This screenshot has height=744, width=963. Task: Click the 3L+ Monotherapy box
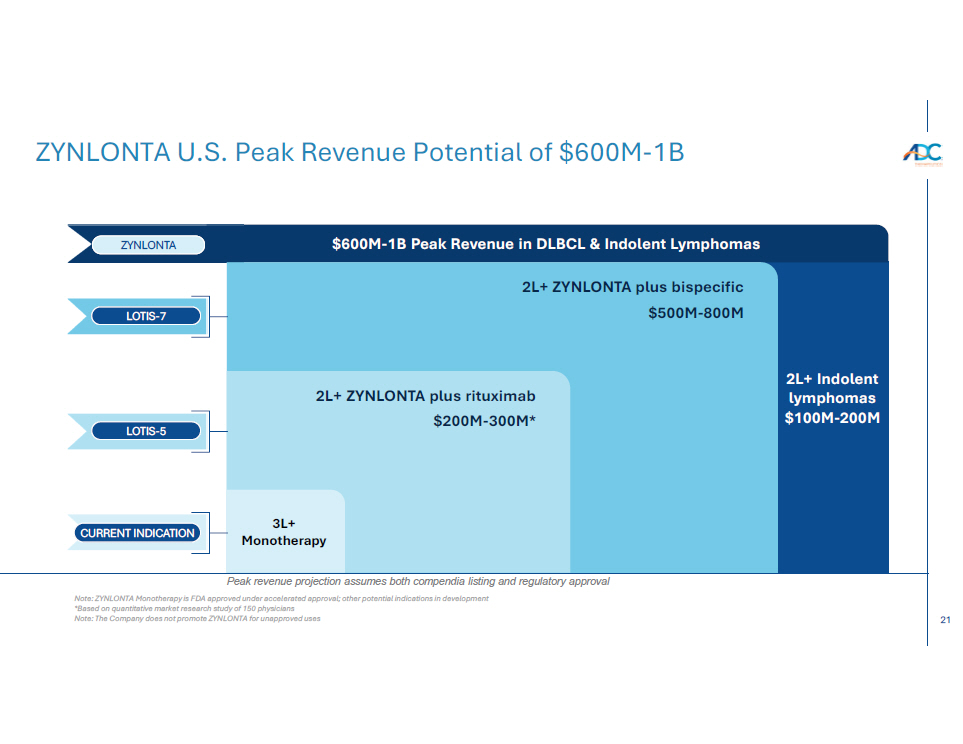point(284,532)
